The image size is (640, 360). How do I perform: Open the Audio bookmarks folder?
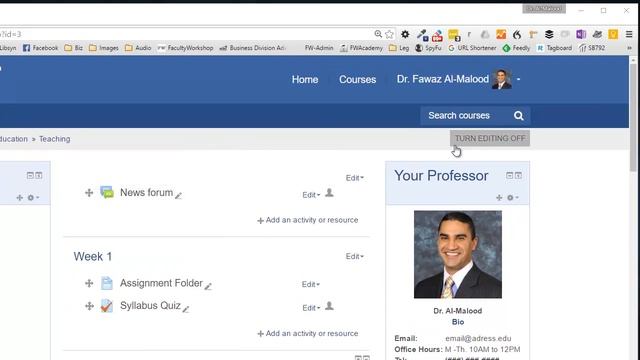[138, 48]
